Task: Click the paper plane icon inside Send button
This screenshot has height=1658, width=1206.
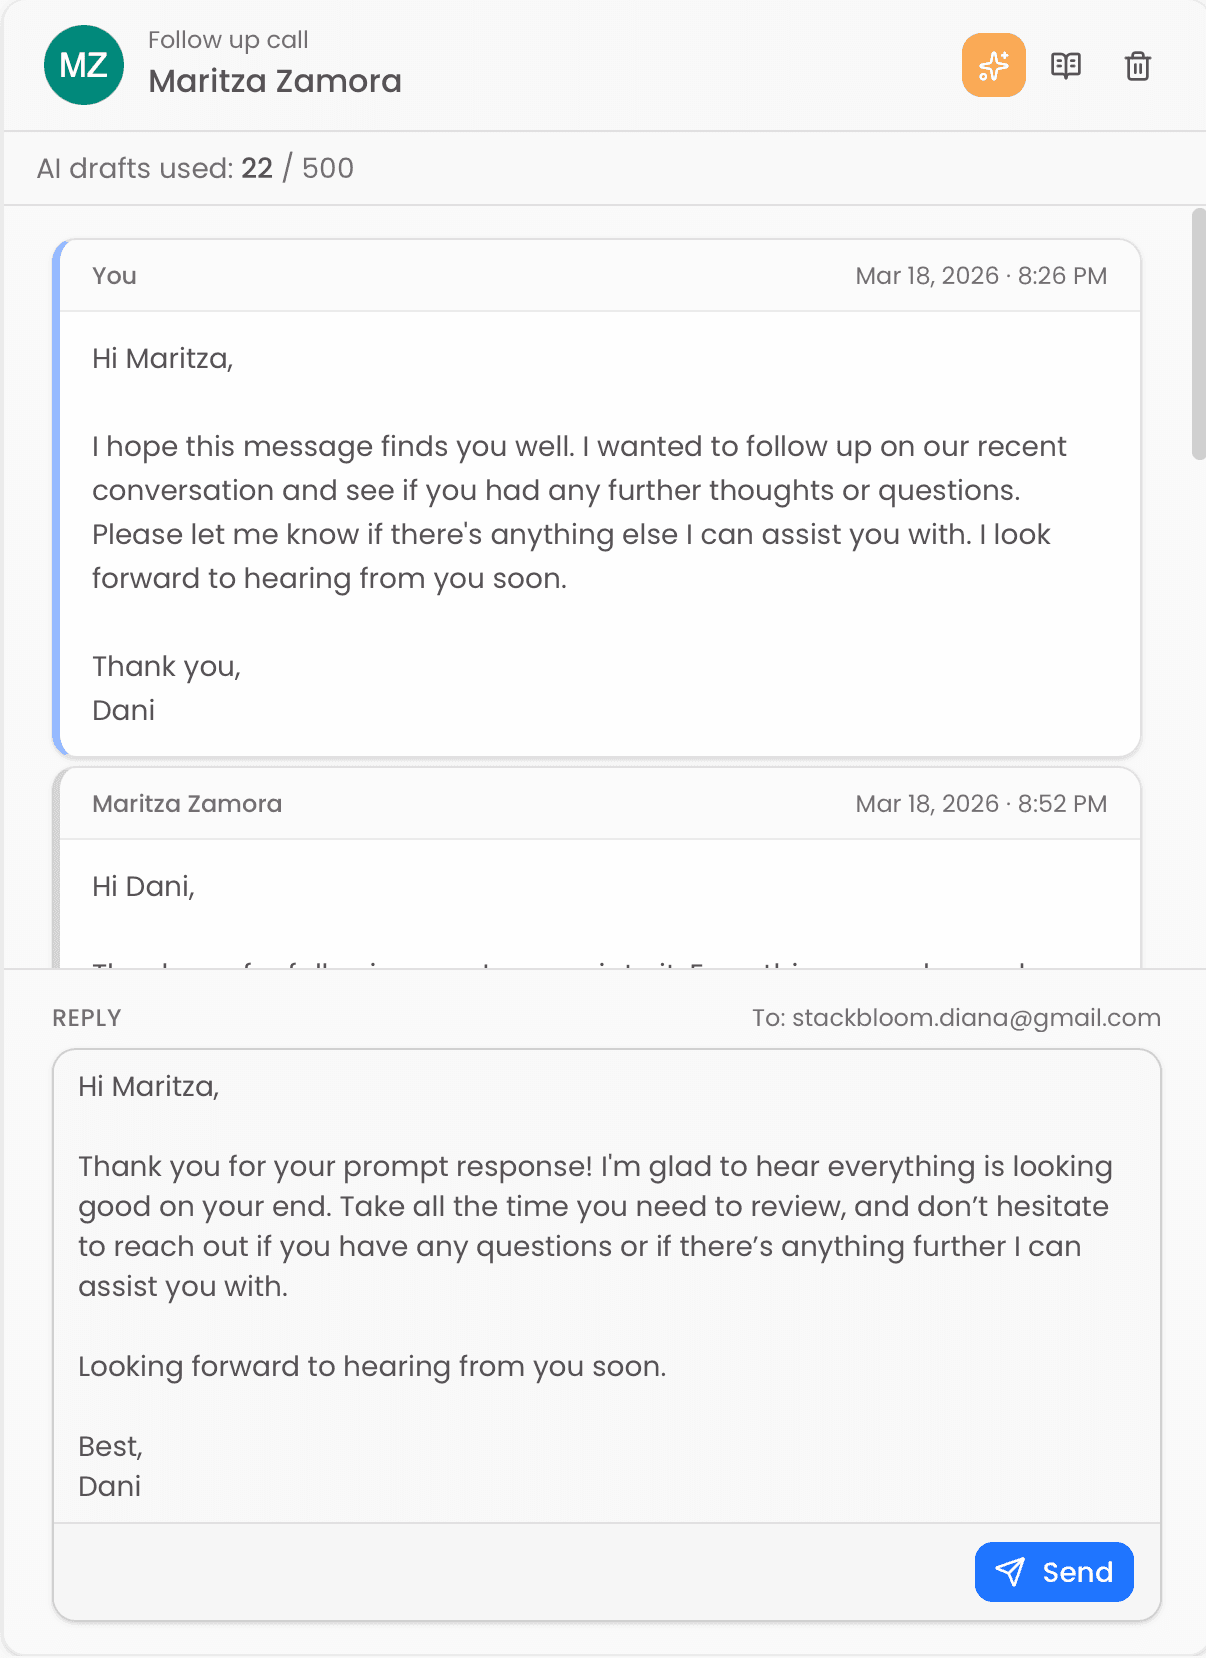Action: (1011, 1572)
